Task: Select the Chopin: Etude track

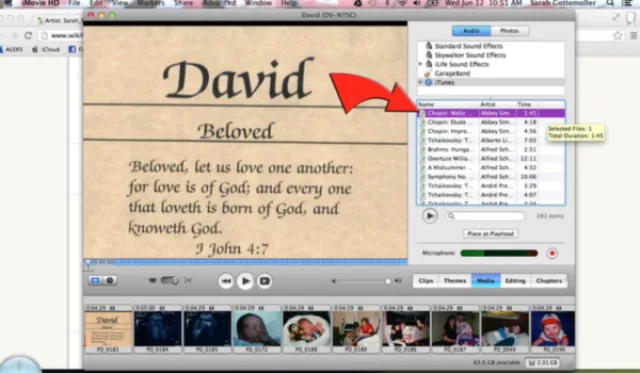Action: pos(491,122)
